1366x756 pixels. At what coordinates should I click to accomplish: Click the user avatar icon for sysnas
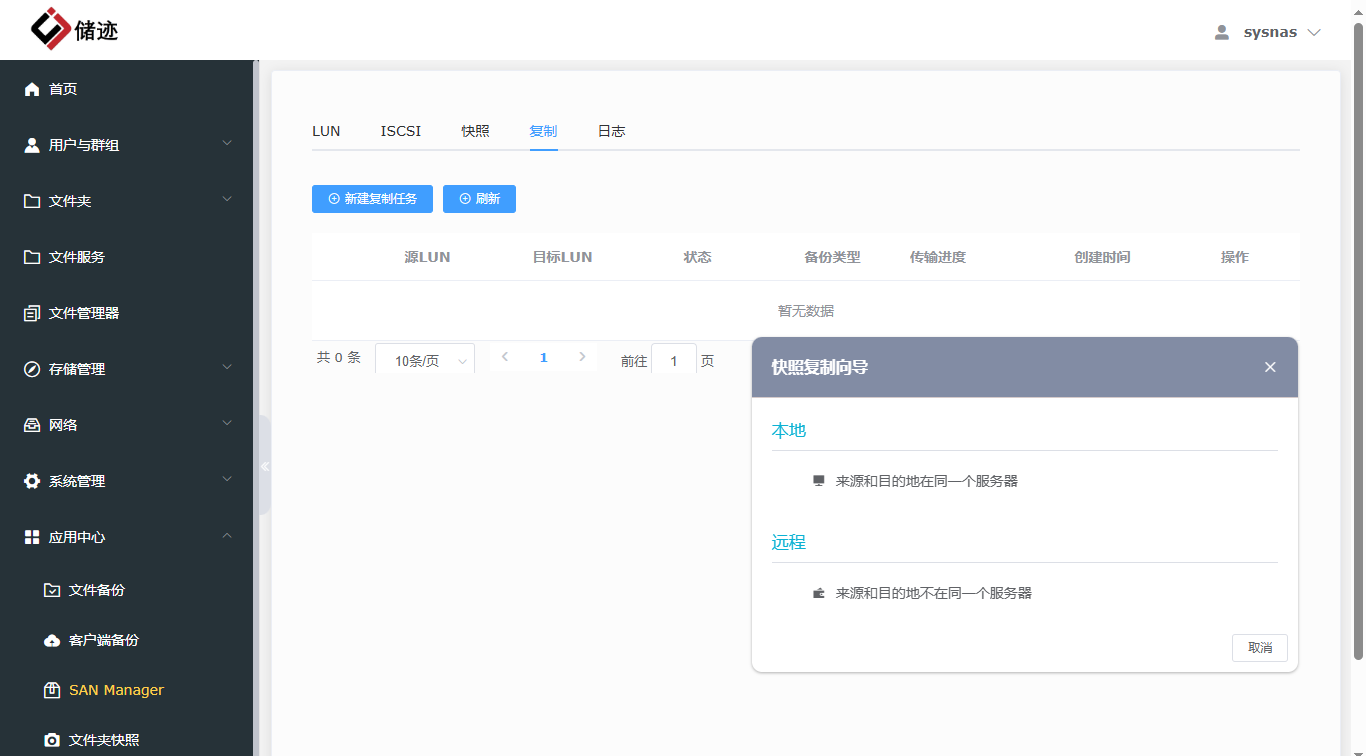(x=1221, y=31)
